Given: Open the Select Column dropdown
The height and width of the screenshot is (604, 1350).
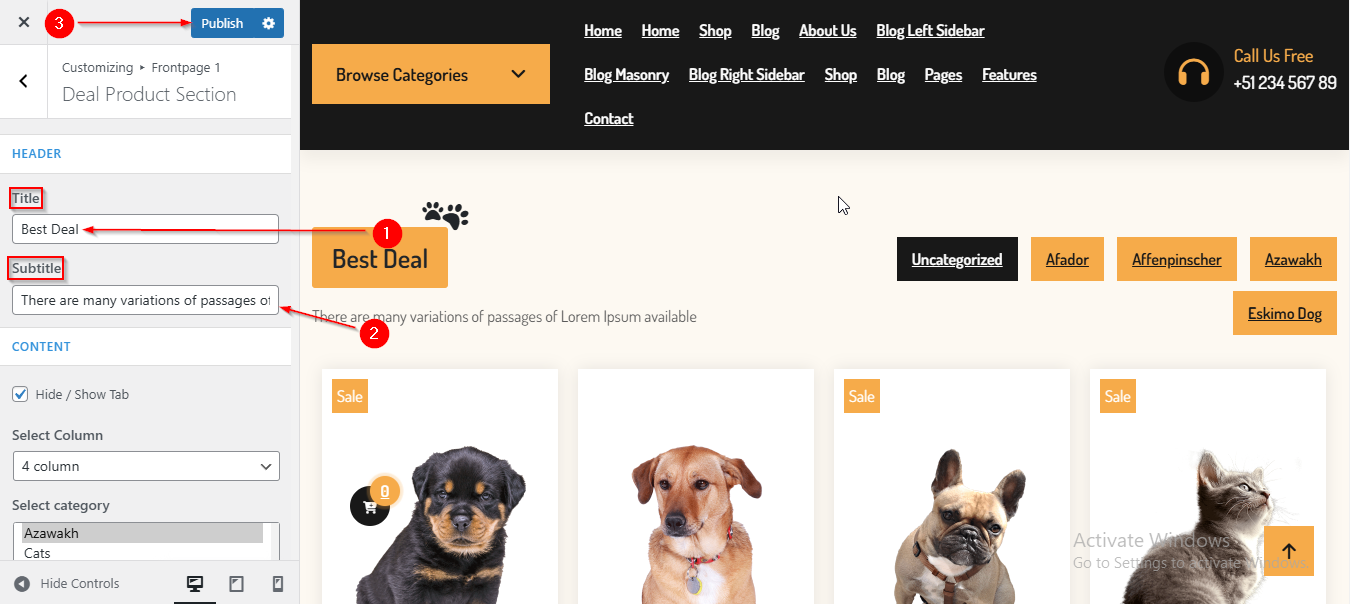Looking at the screenshot, I should (146, 466).
